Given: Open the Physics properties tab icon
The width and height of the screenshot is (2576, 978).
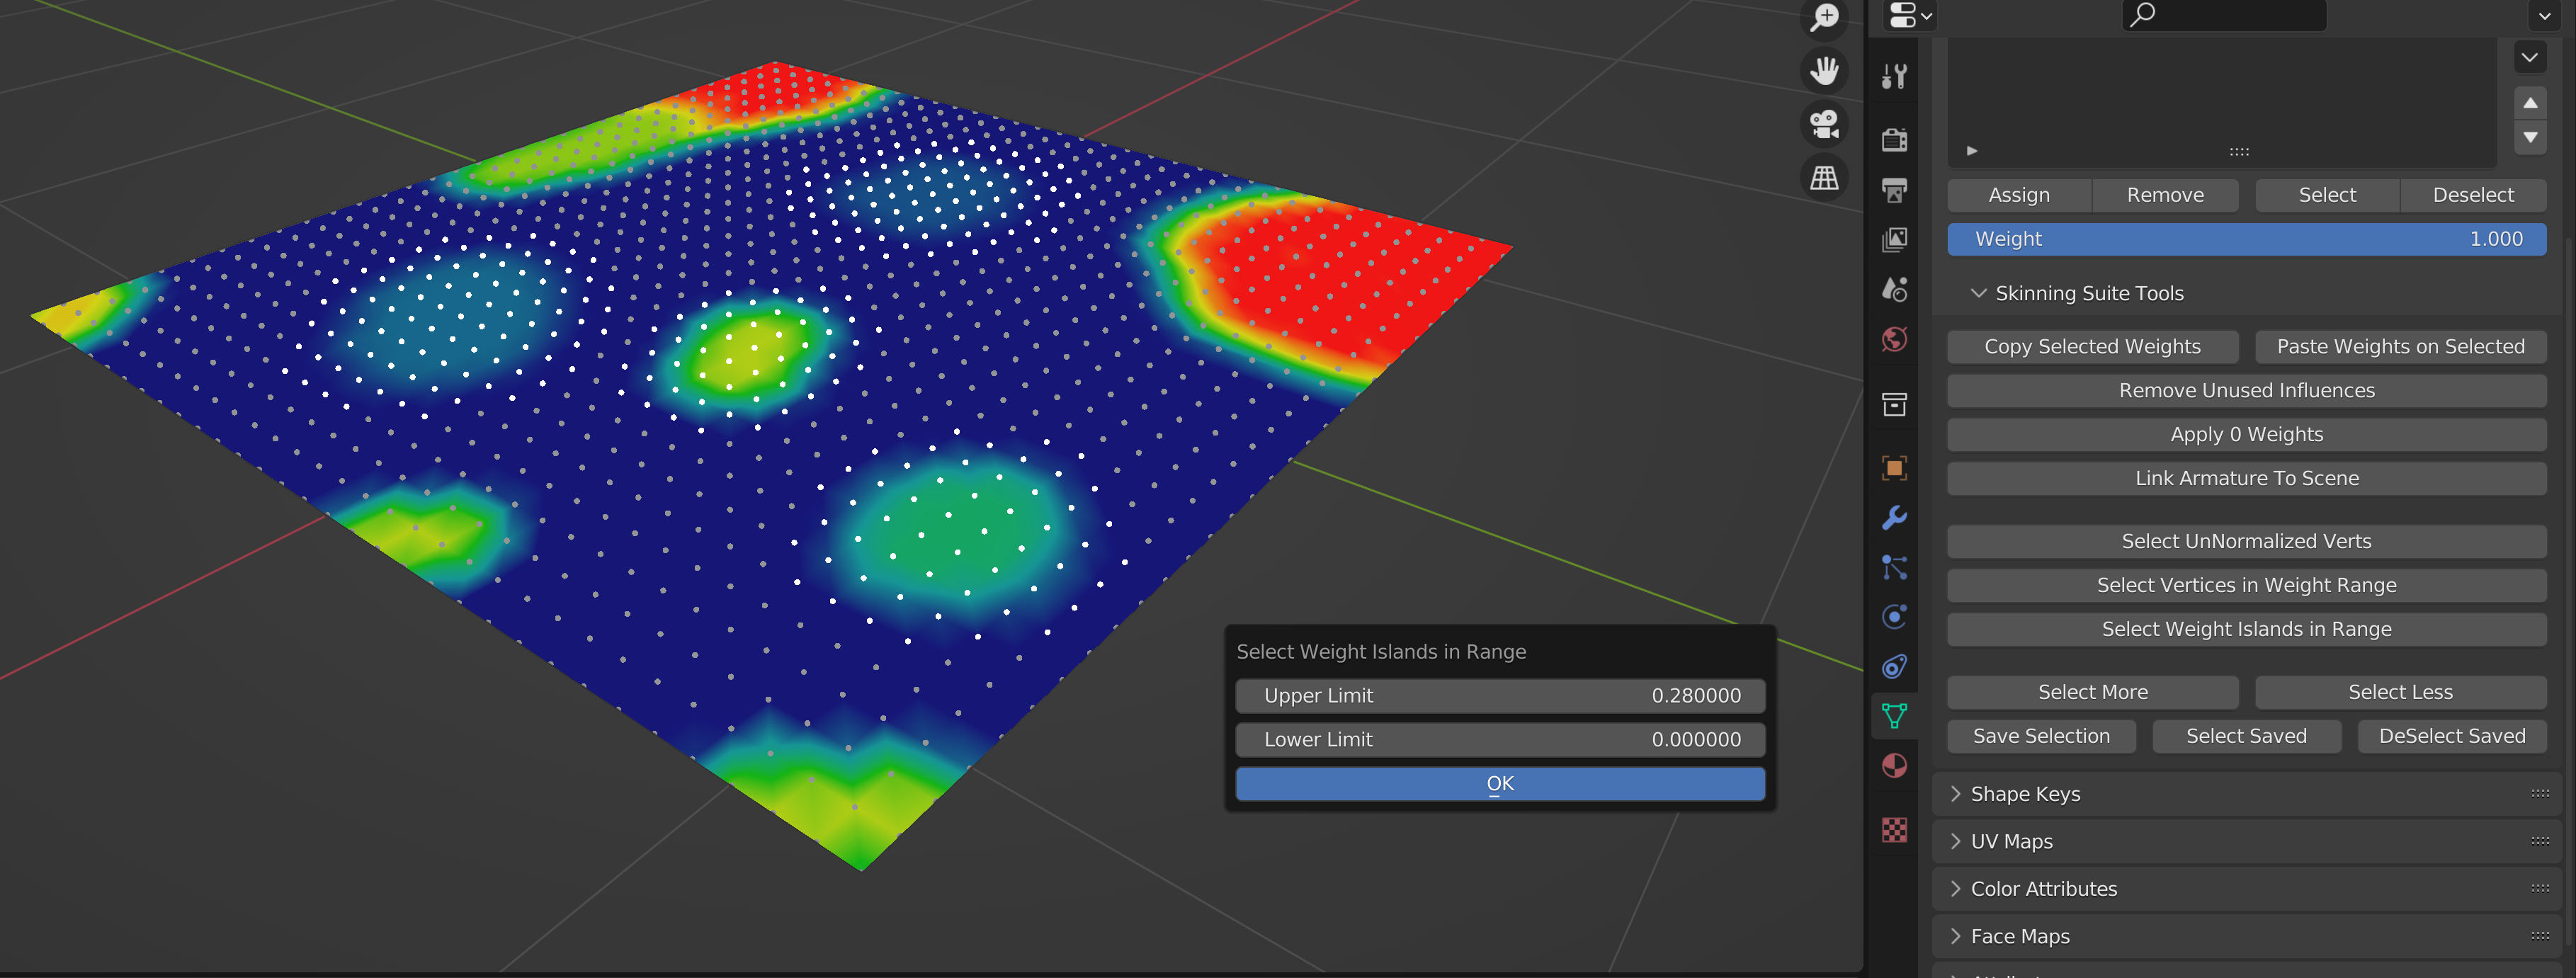Looking at the screenshot, I should pyautogui.click(x=1894, y=617).
